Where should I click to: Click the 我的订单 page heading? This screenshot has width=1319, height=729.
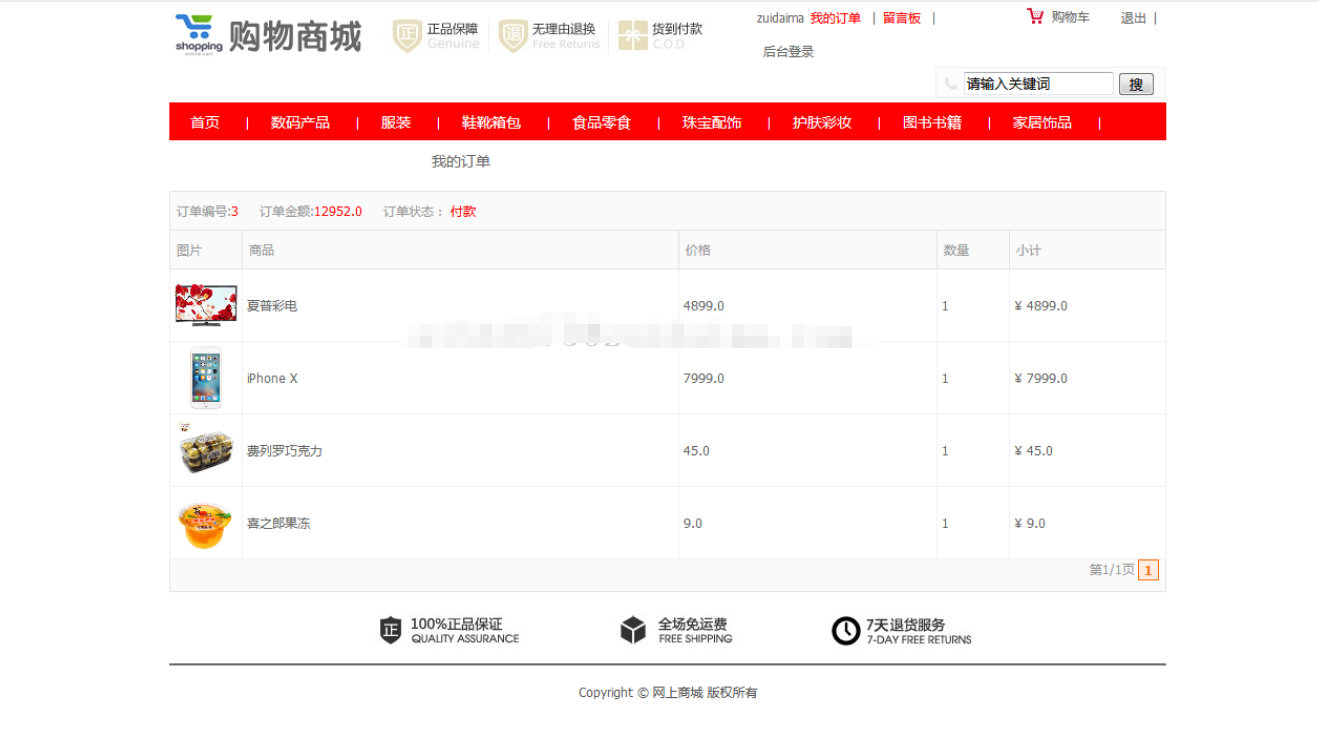(461, 161)
